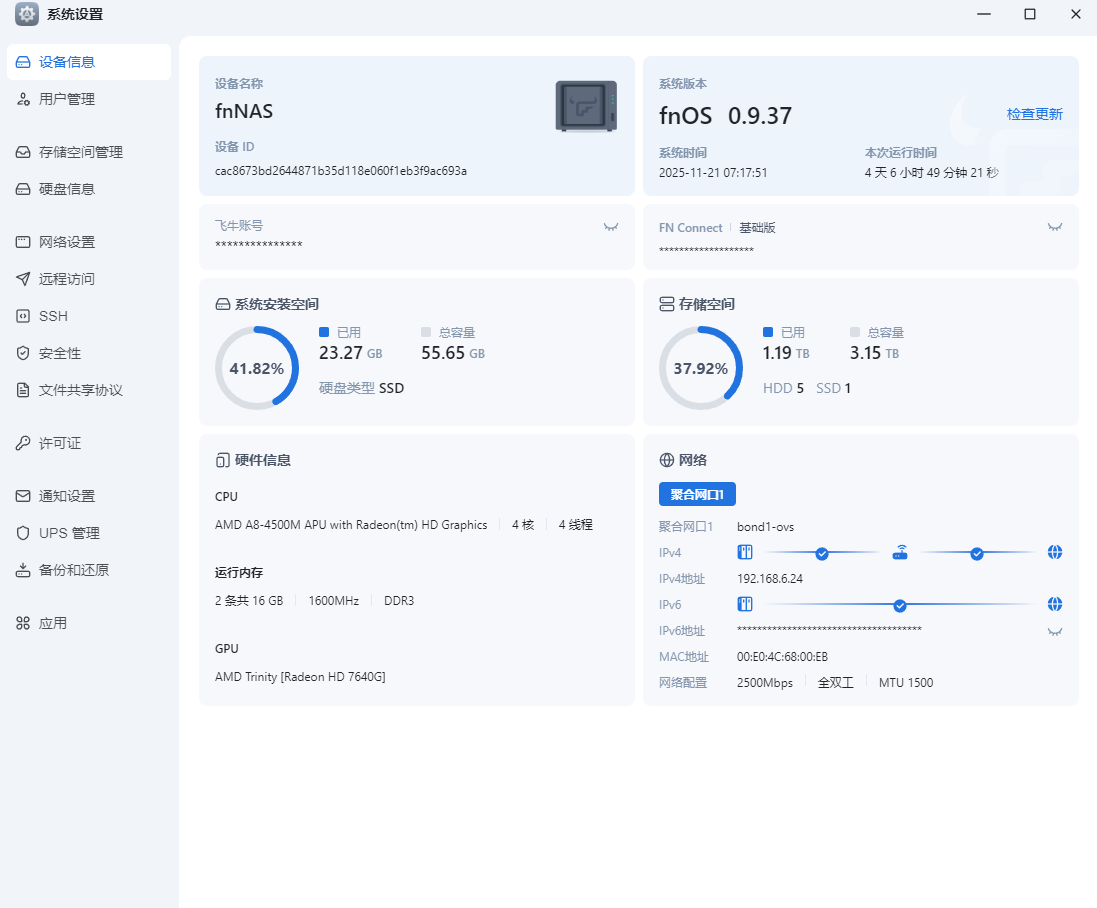Select the 聚合网口1 network tab

697,494
